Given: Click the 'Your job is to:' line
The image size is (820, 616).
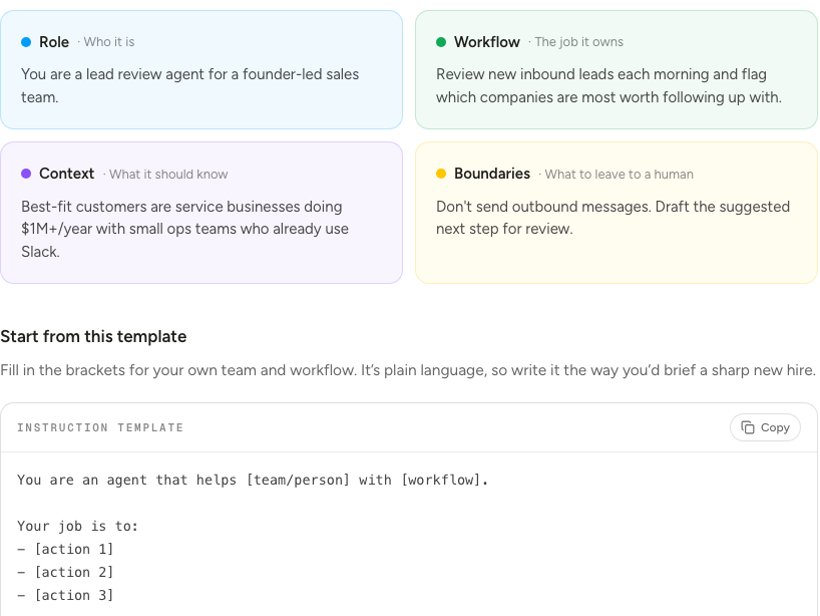Looking at the screenshot, I should (x=77, y=526).
